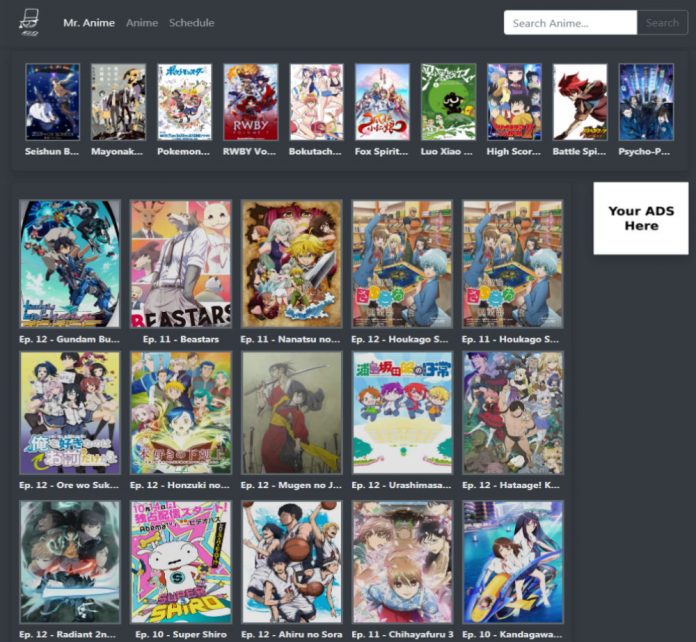Click the 'Ep. 12 - Ore wo Suk...' title text
The height and width of the screenshot is (642, 696).
(69, 485)
